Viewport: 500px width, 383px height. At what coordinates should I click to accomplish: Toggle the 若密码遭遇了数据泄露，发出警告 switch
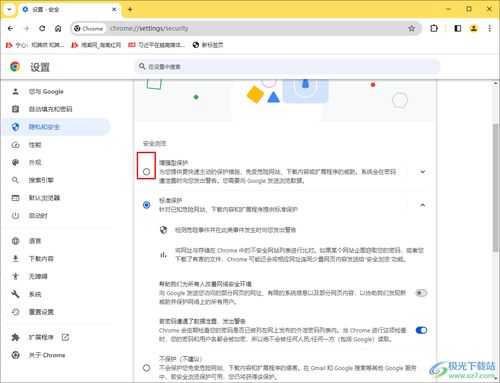click(x=421, y=330)
